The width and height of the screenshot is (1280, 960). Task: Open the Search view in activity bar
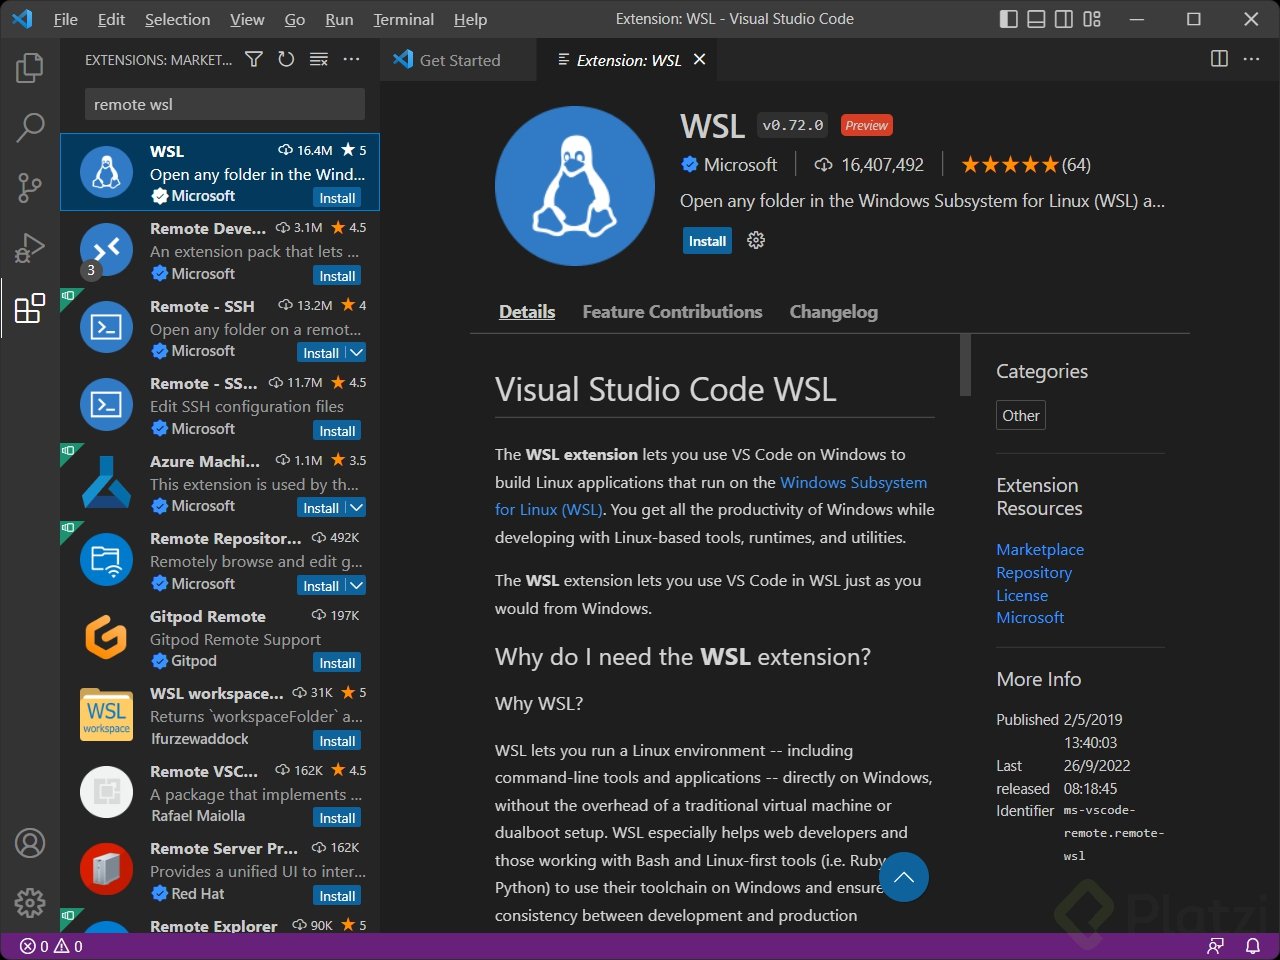[30, 127]
